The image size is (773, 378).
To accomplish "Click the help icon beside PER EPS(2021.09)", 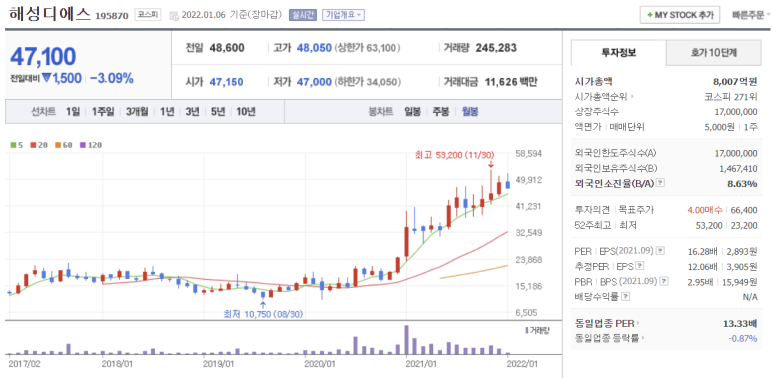I will (x=661, y=251).
